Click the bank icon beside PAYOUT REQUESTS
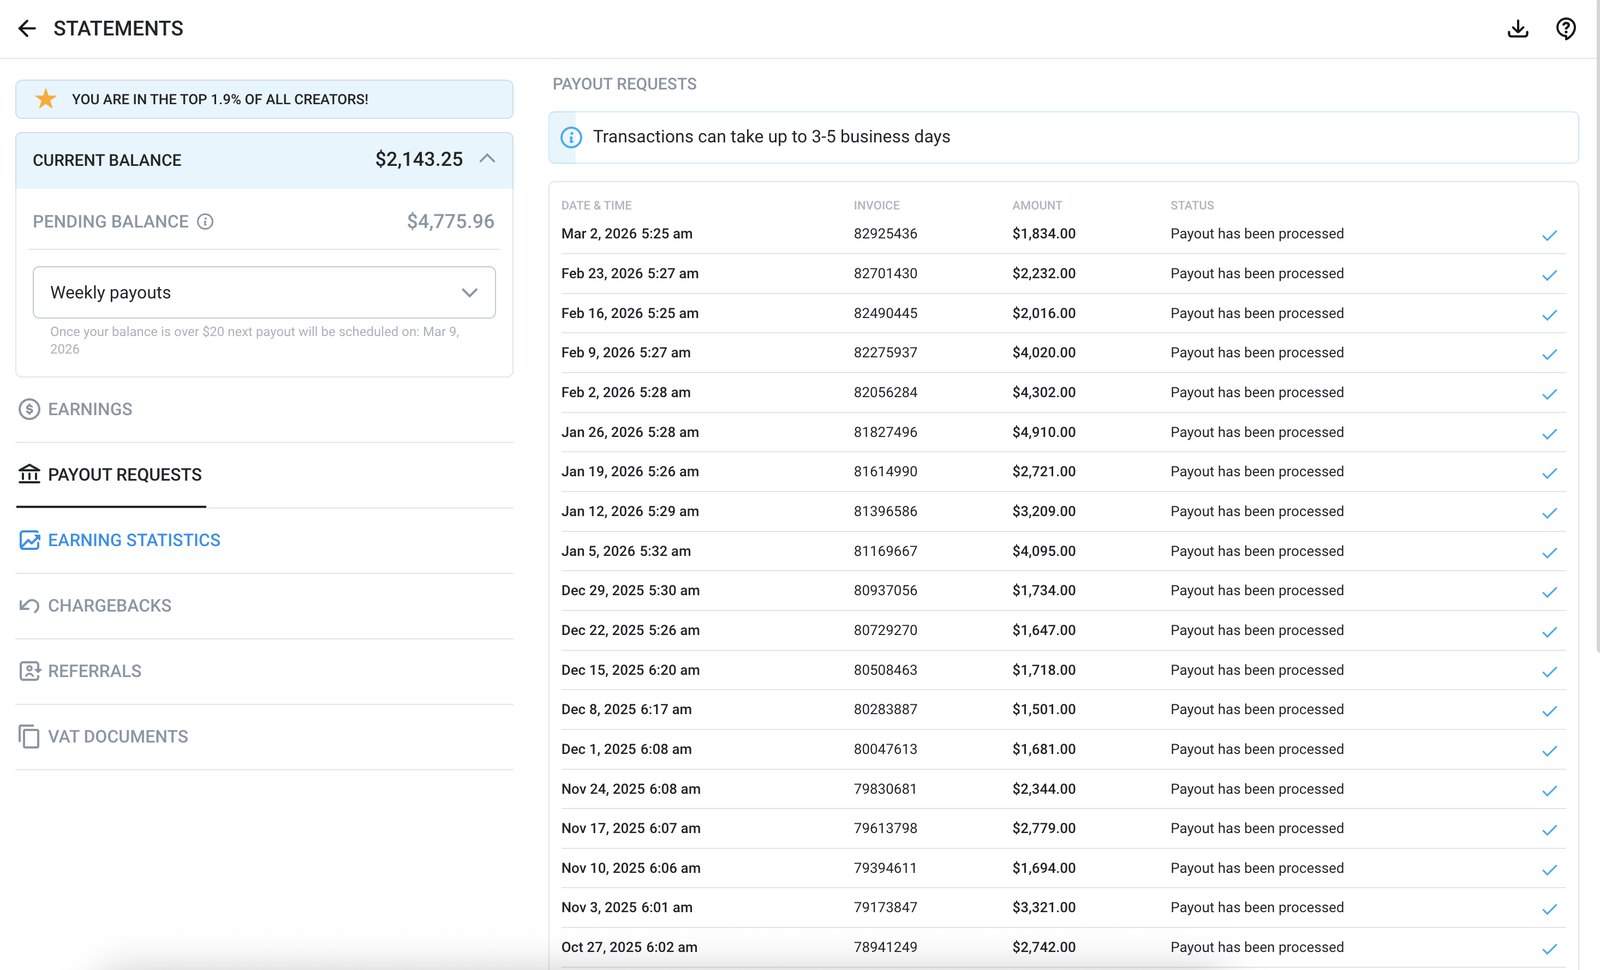 point(29,474)
